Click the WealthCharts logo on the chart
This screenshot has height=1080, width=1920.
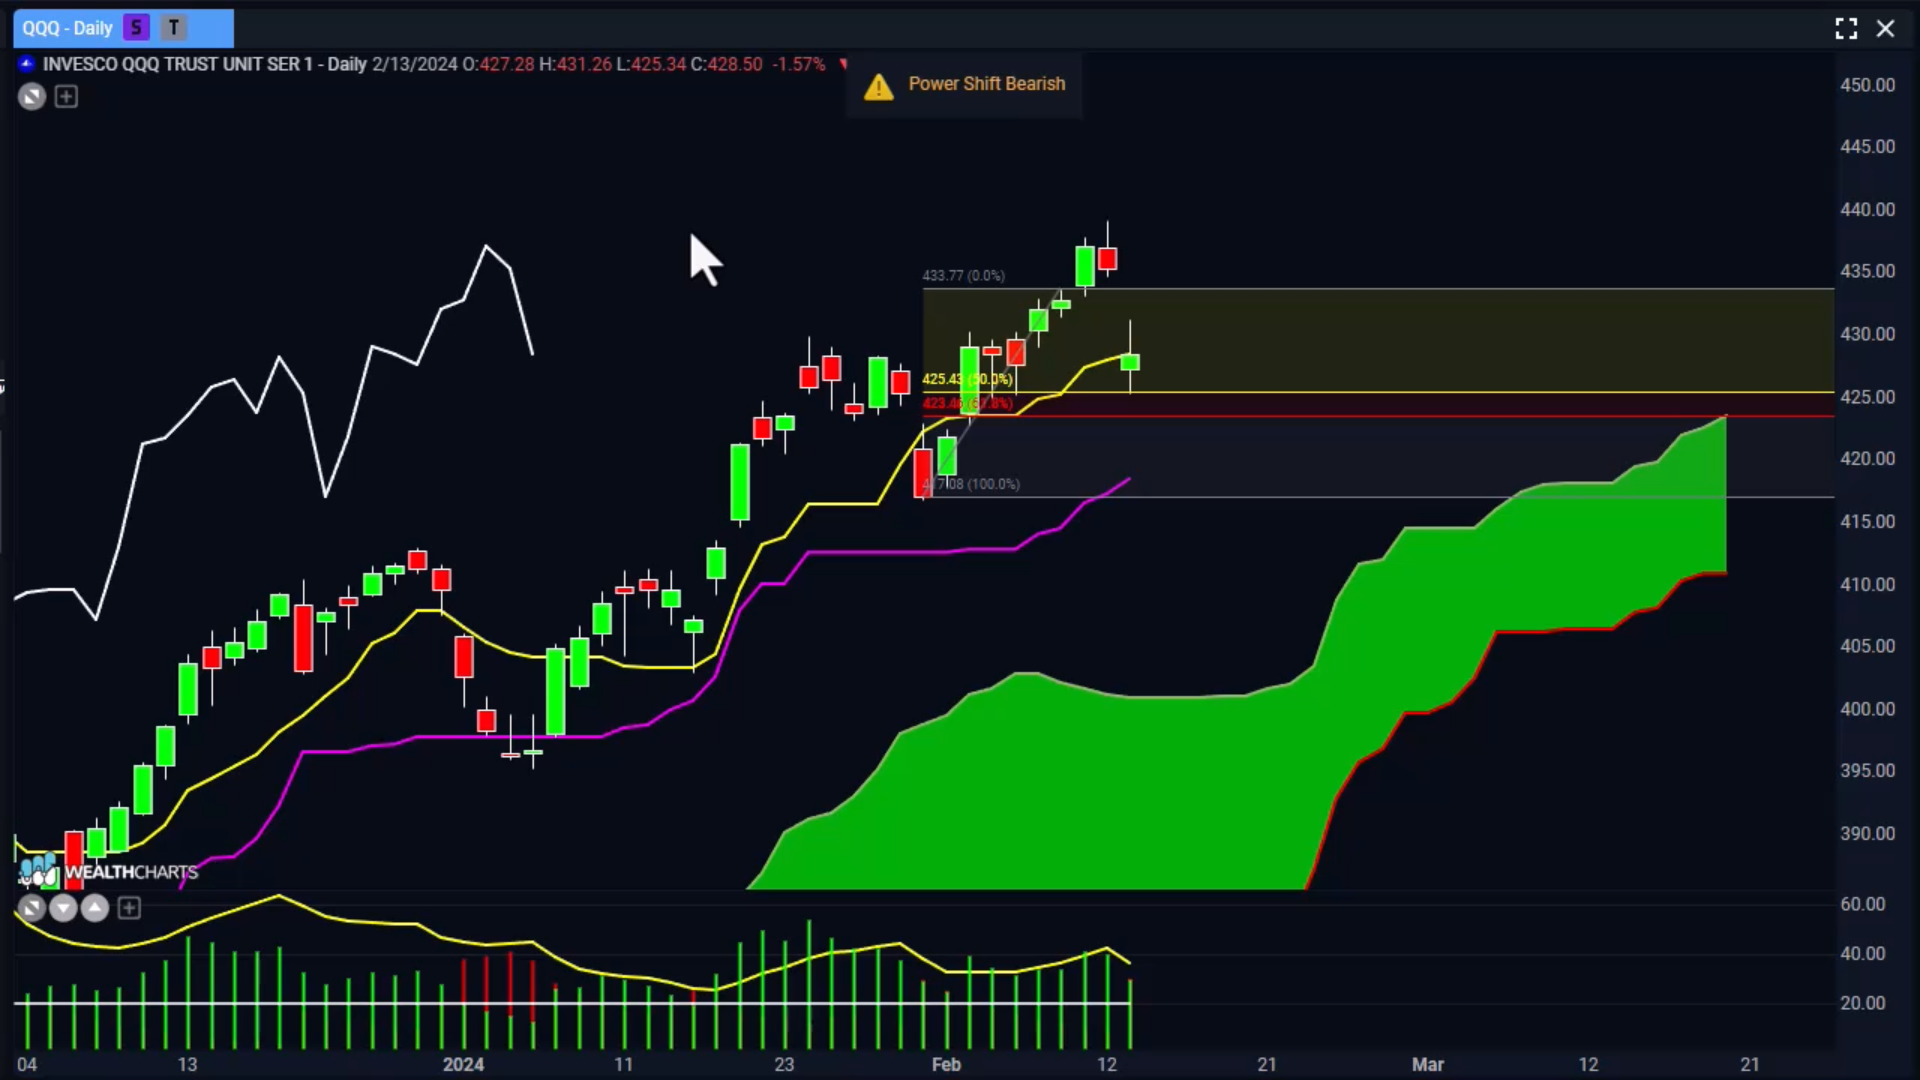pos(109,871)
